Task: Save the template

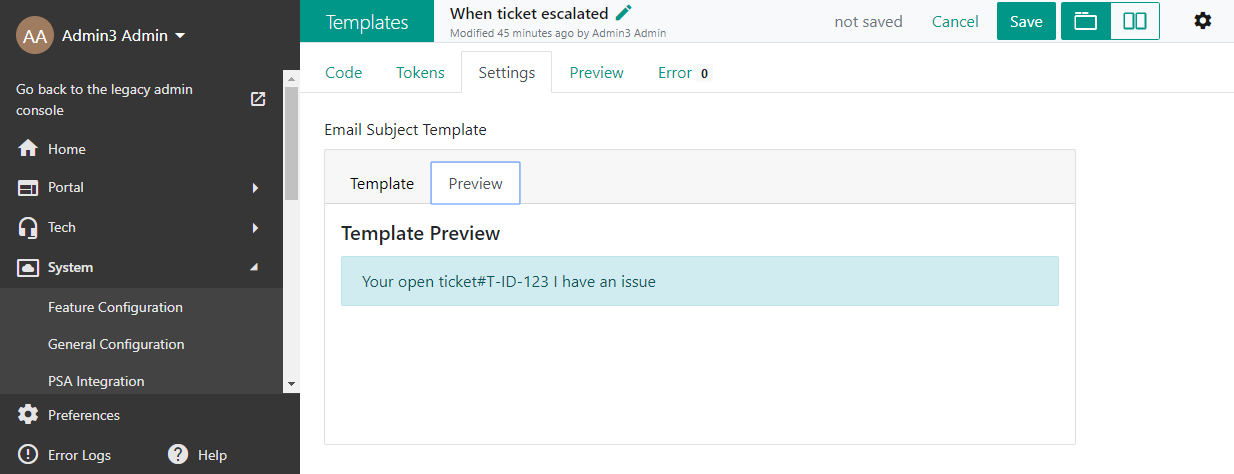Action: coord(1026,21)
